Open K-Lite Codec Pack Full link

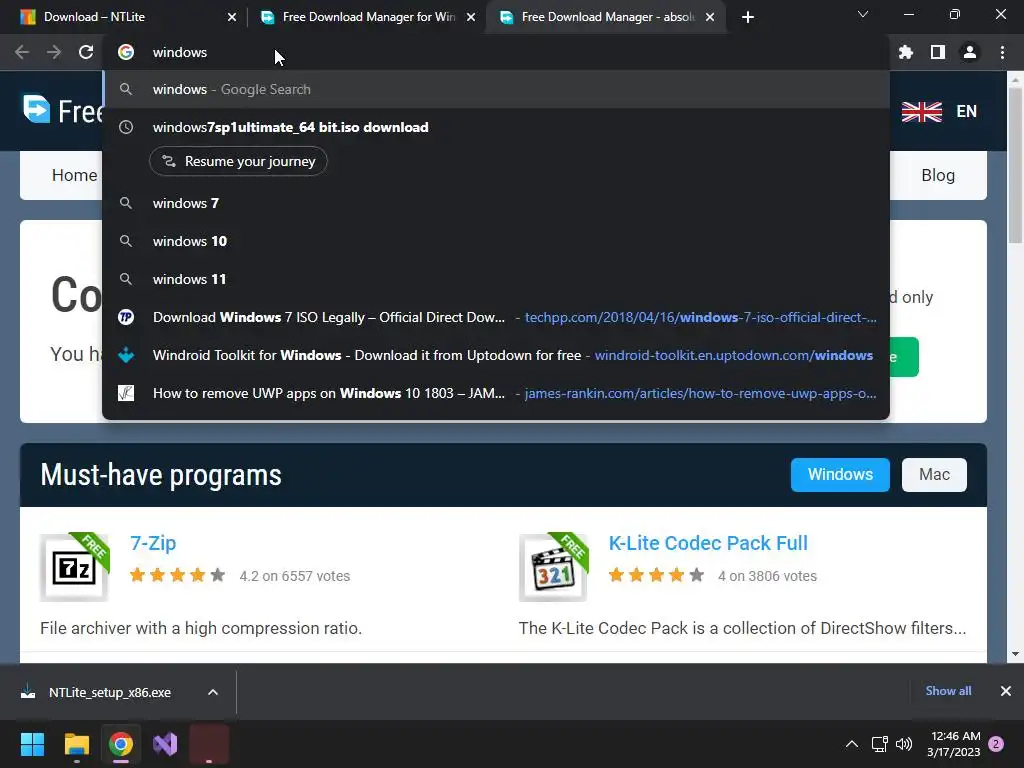point(708,543)
